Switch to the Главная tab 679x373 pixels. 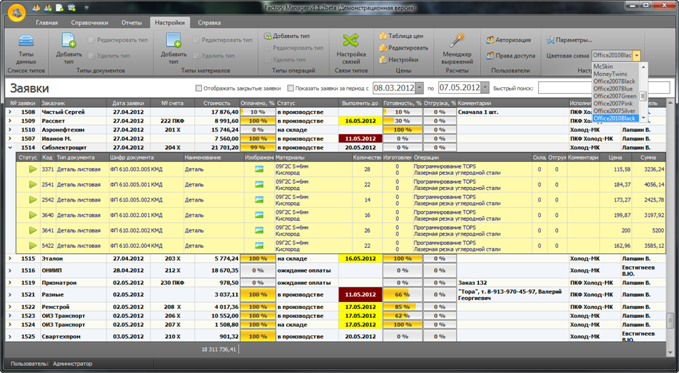47,23
